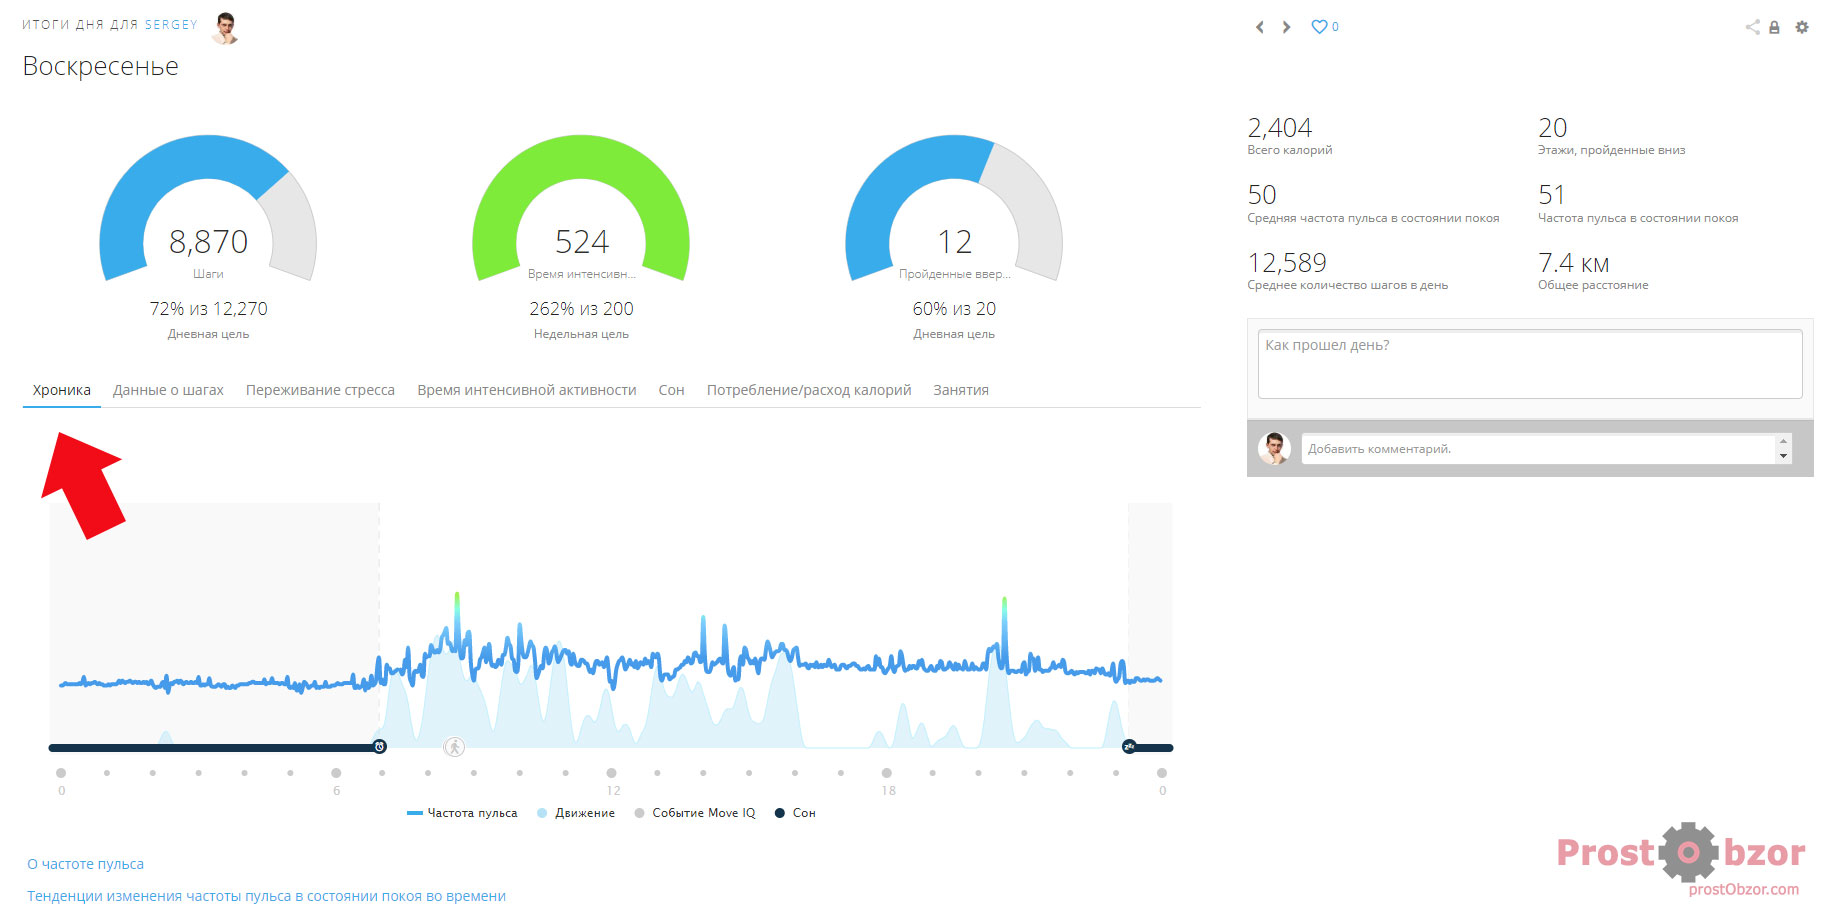The image size is (1821, 909).
Task: Toggle Частота пульса series in legend
Action: click(463, 813)
